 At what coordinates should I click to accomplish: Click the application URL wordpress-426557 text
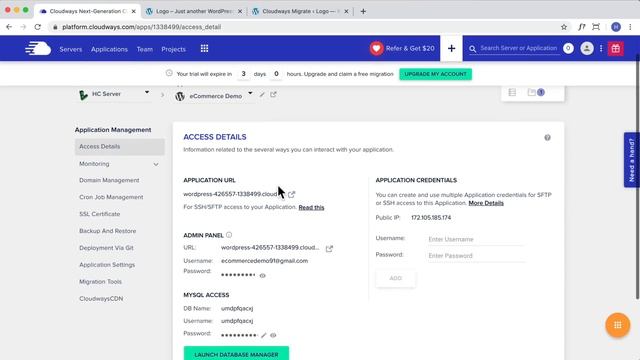[230, 194]
